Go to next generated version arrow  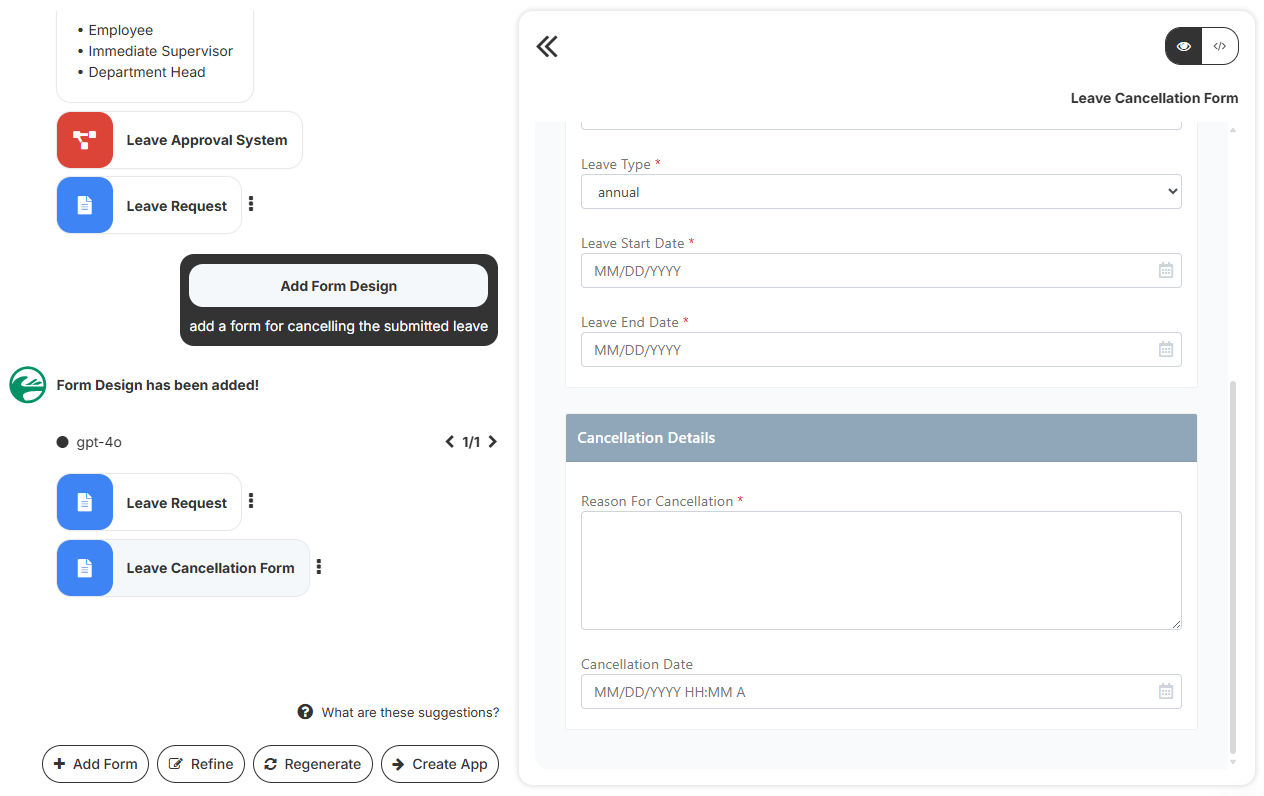492,442
